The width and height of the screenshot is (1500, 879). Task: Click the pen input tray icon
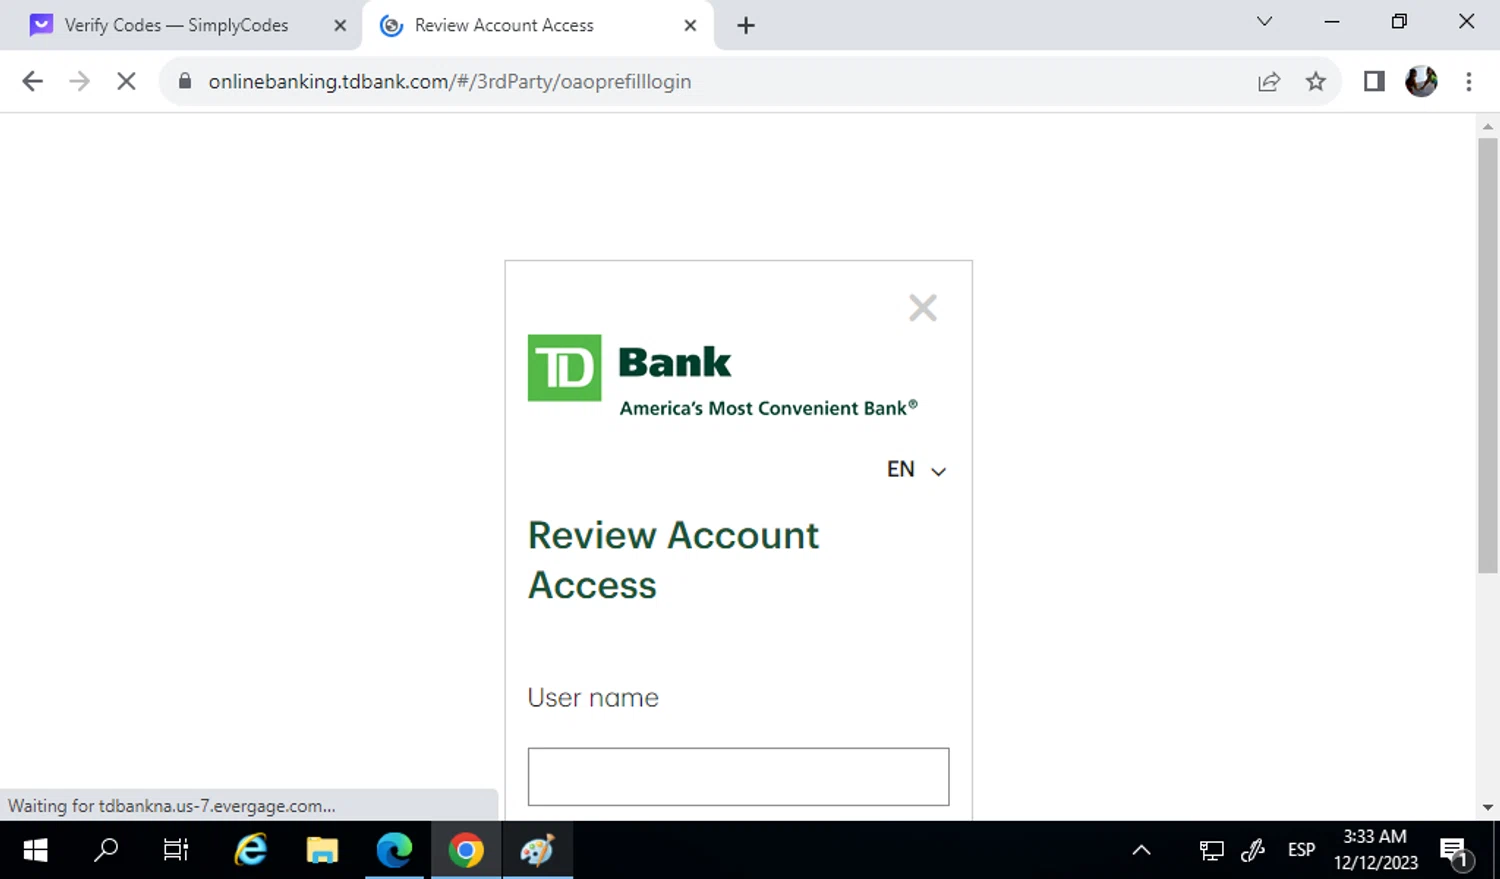[x=1253, y=851]
